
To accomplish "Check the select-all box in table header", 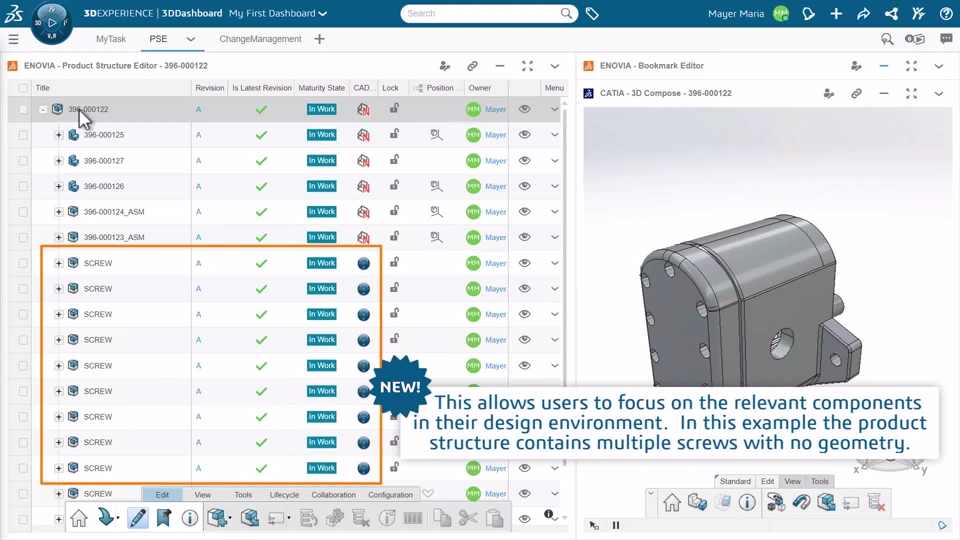I will tap(23, 88).
